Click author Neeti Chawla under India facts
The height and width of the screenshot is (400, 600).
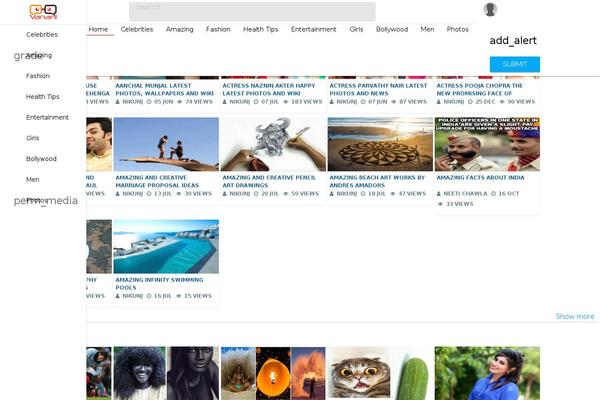(x=467, y=193)
